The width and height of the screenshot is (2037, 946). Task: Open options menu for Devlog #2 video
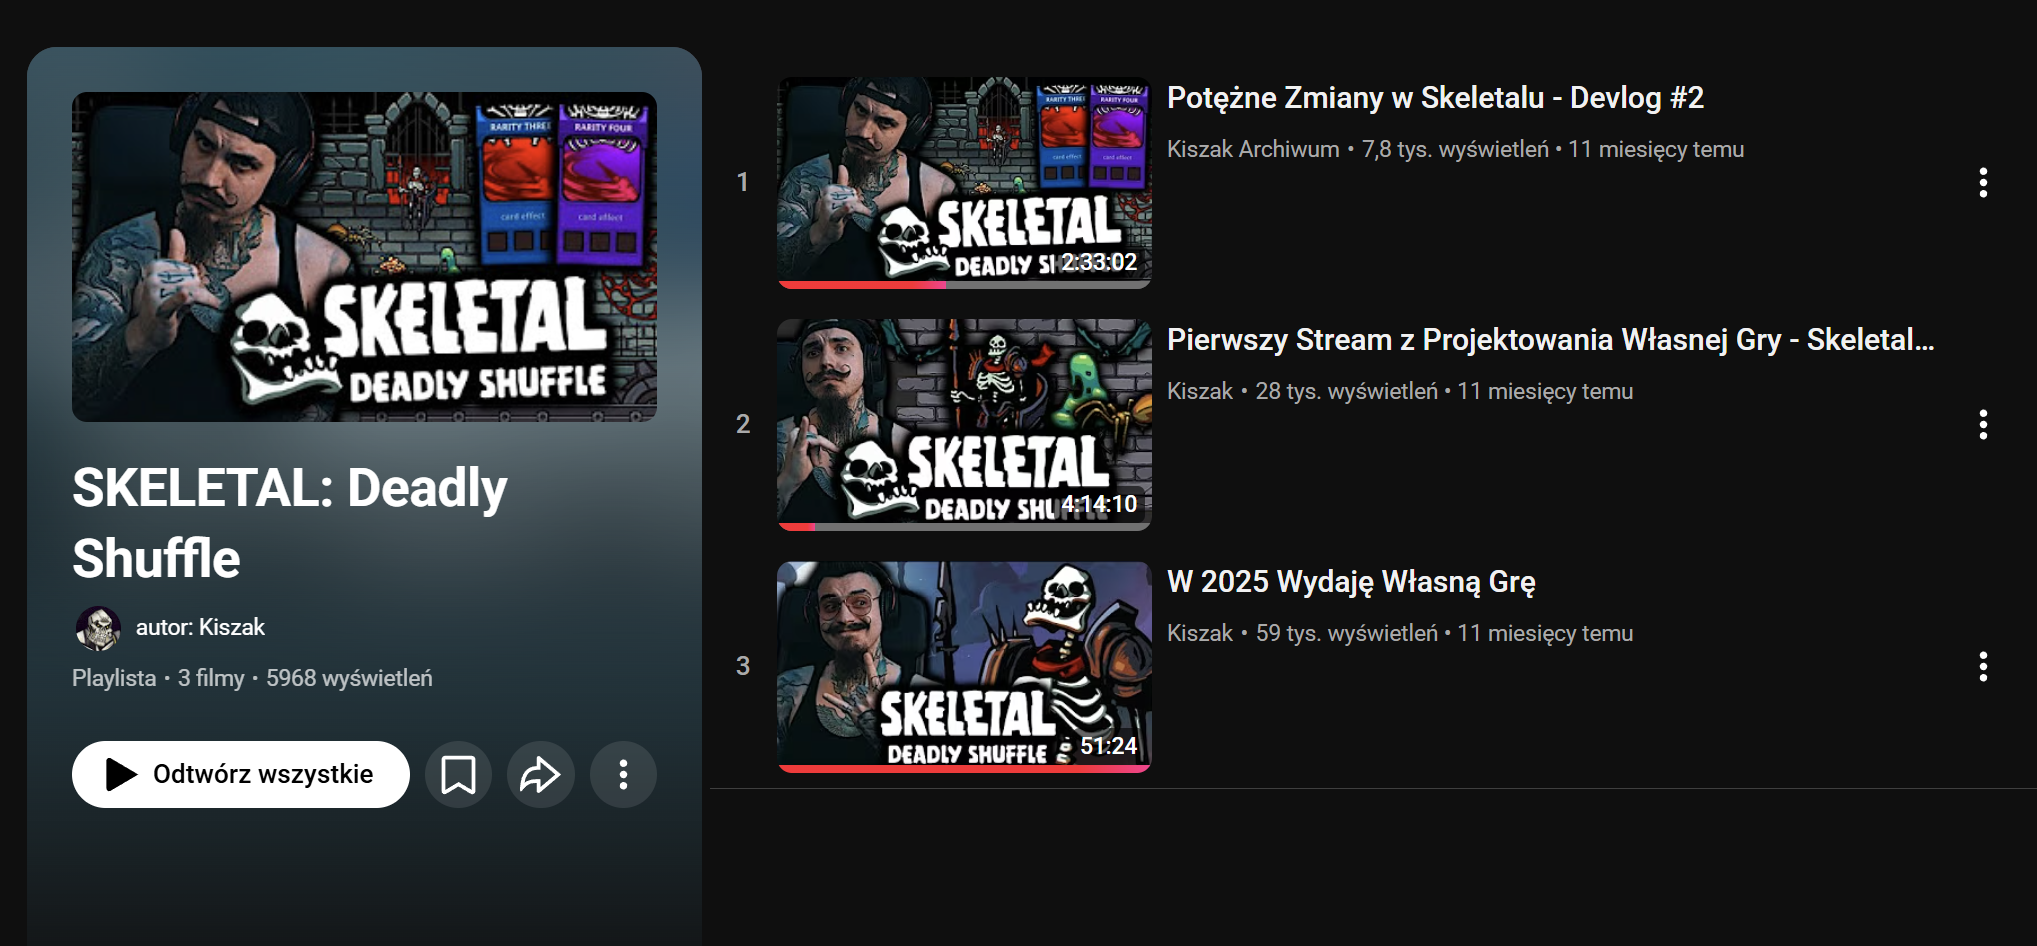point(1982,182)
